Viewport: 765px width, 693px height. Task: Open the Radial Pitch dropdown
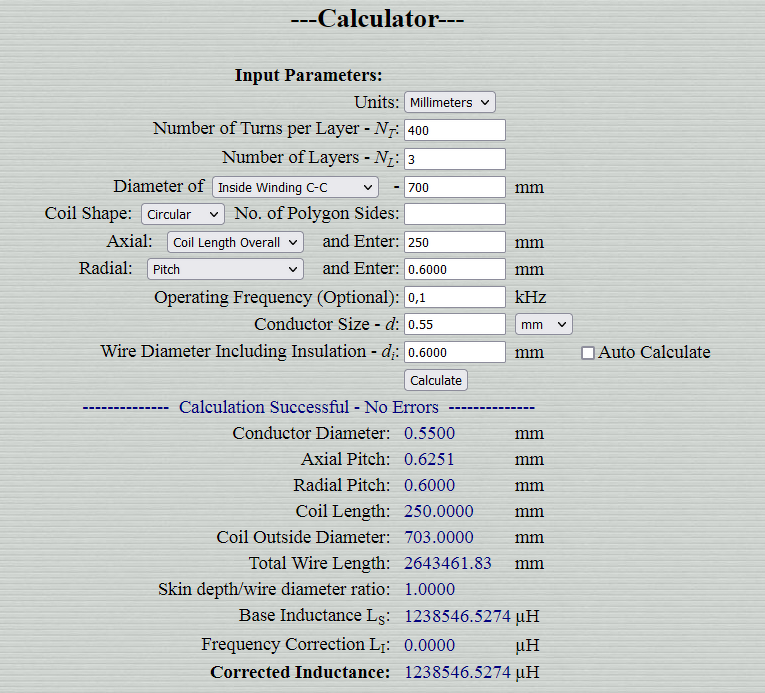coord(225,269)
